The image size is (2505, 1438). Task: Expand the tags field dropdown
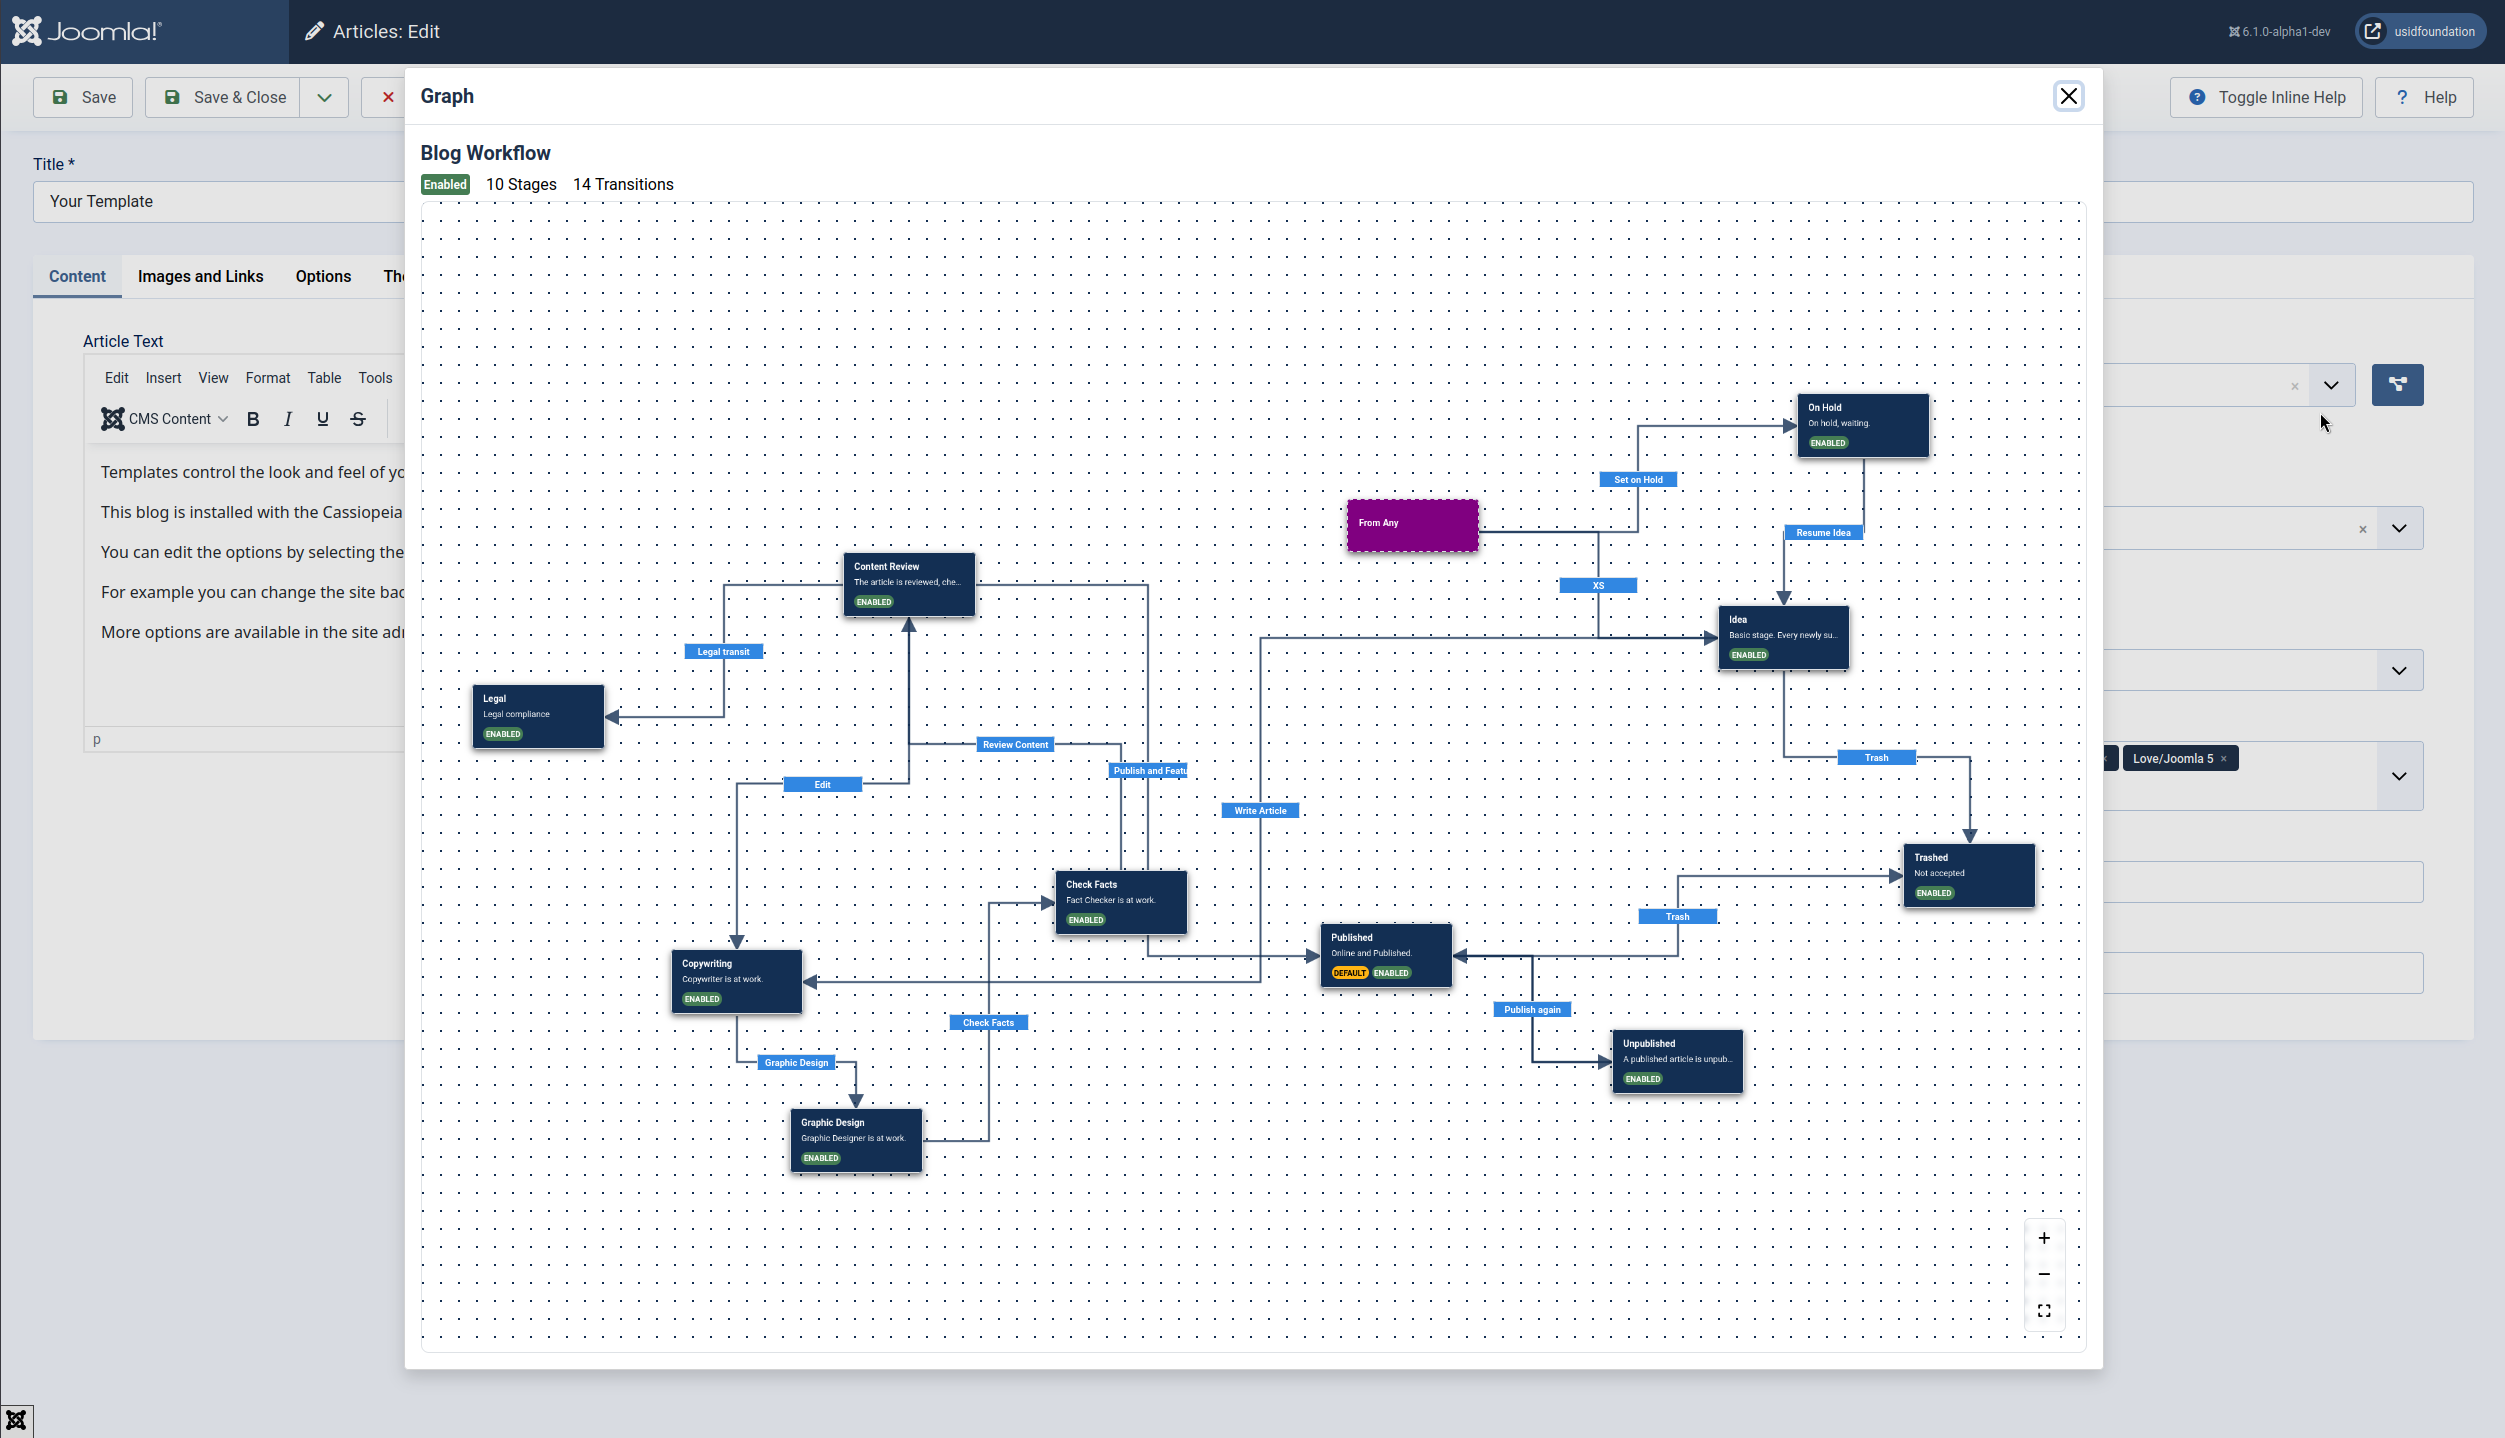(x=2399, y=775)
